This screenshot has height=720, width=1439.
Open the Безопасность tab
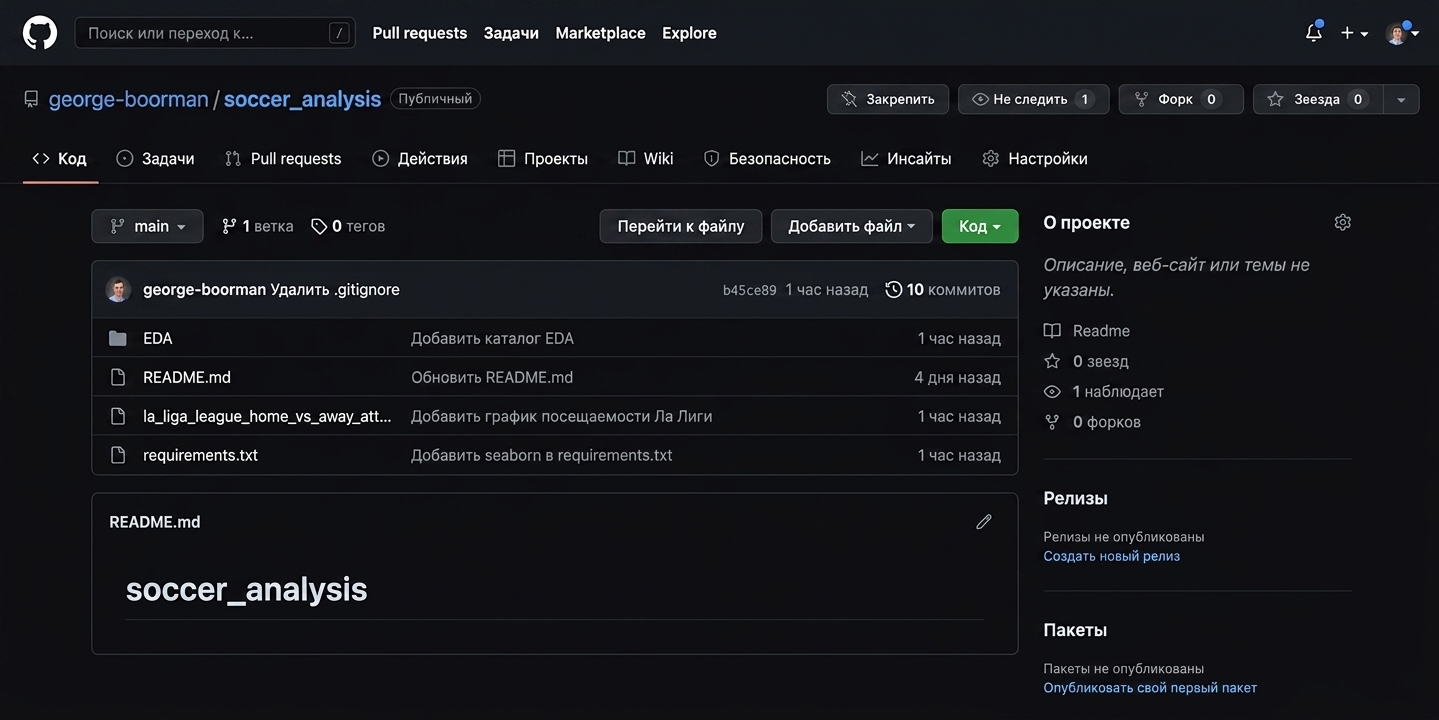(767, 158)
